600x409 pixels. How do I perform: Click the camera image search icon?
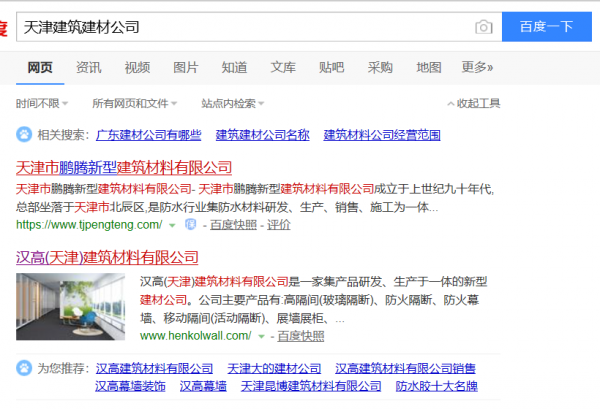(484, 27)
